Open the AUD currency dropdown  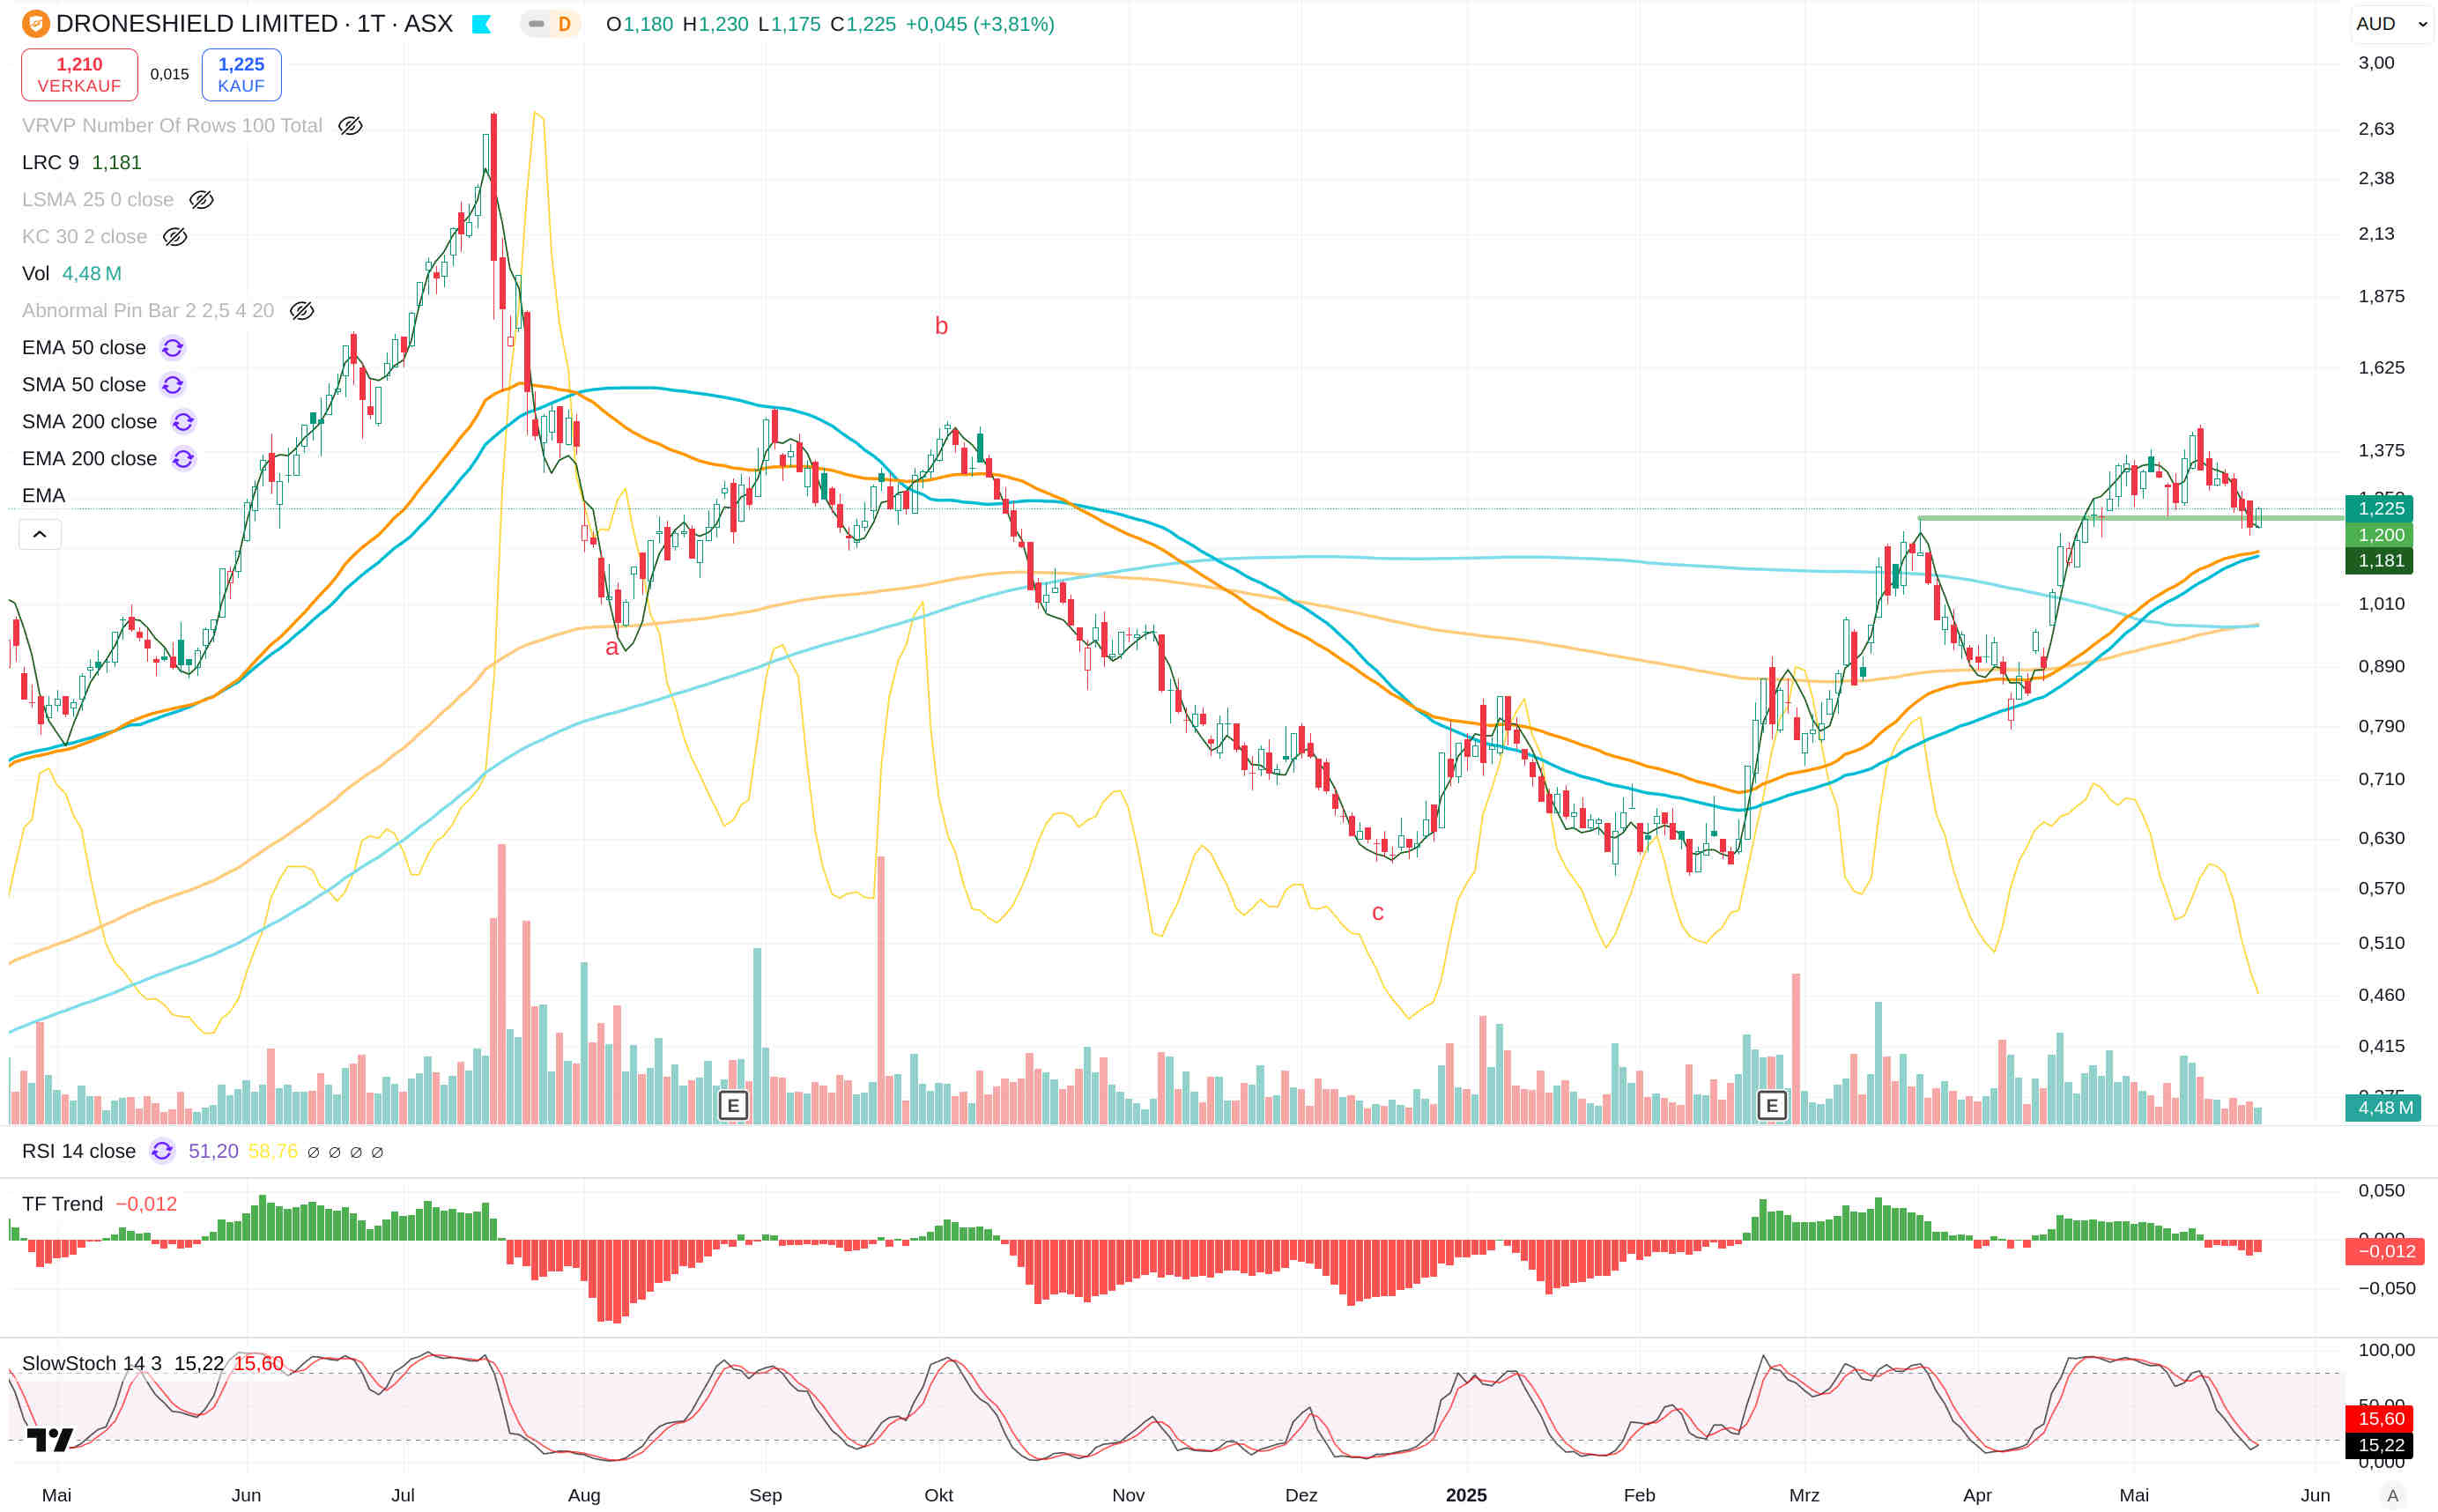click(2391, 24)
